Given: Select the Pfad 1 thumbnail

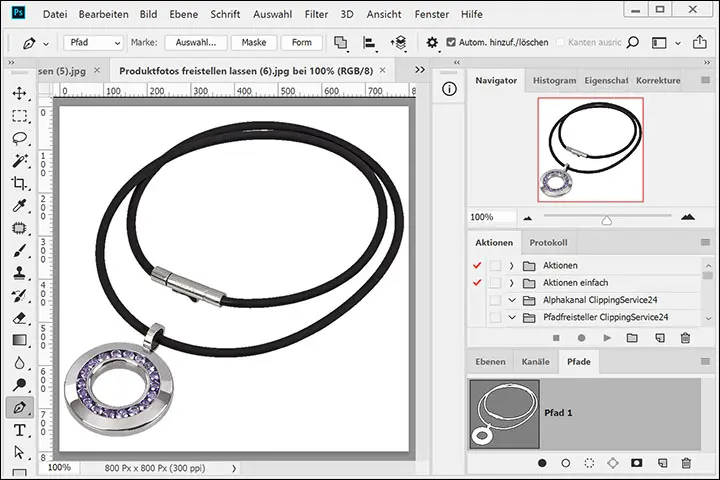Looking at the screenshot, I should click(504, 413).
